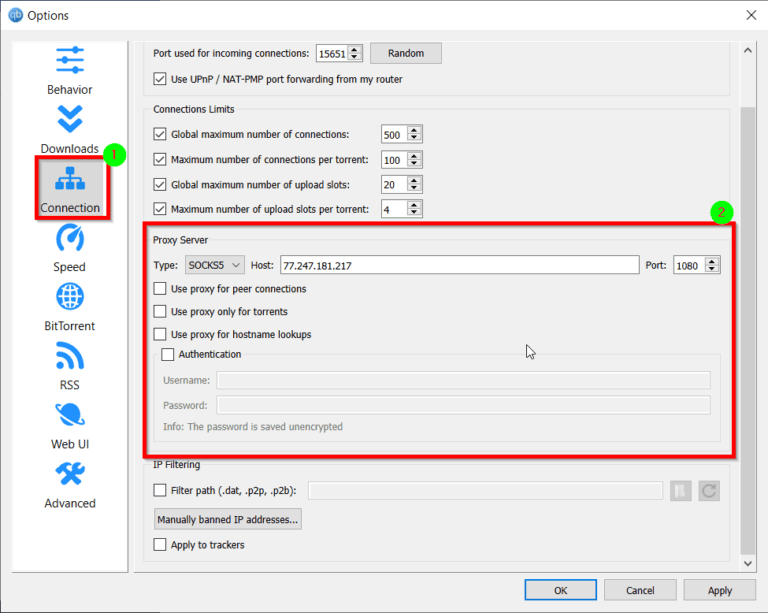Viewport: 768px width, 613px height.
Task: Decrease upload slots per torrent spinner
Action: pyautogui.click(x=414, y=213)
